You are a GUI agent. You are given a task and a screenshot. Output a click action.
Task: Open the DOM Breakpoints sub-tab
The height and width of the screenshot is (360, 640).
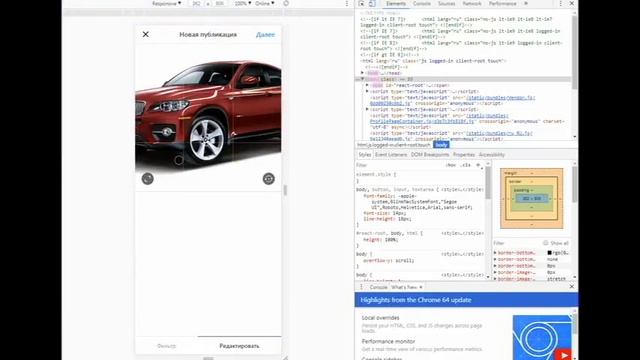click(x=430, y=155)
